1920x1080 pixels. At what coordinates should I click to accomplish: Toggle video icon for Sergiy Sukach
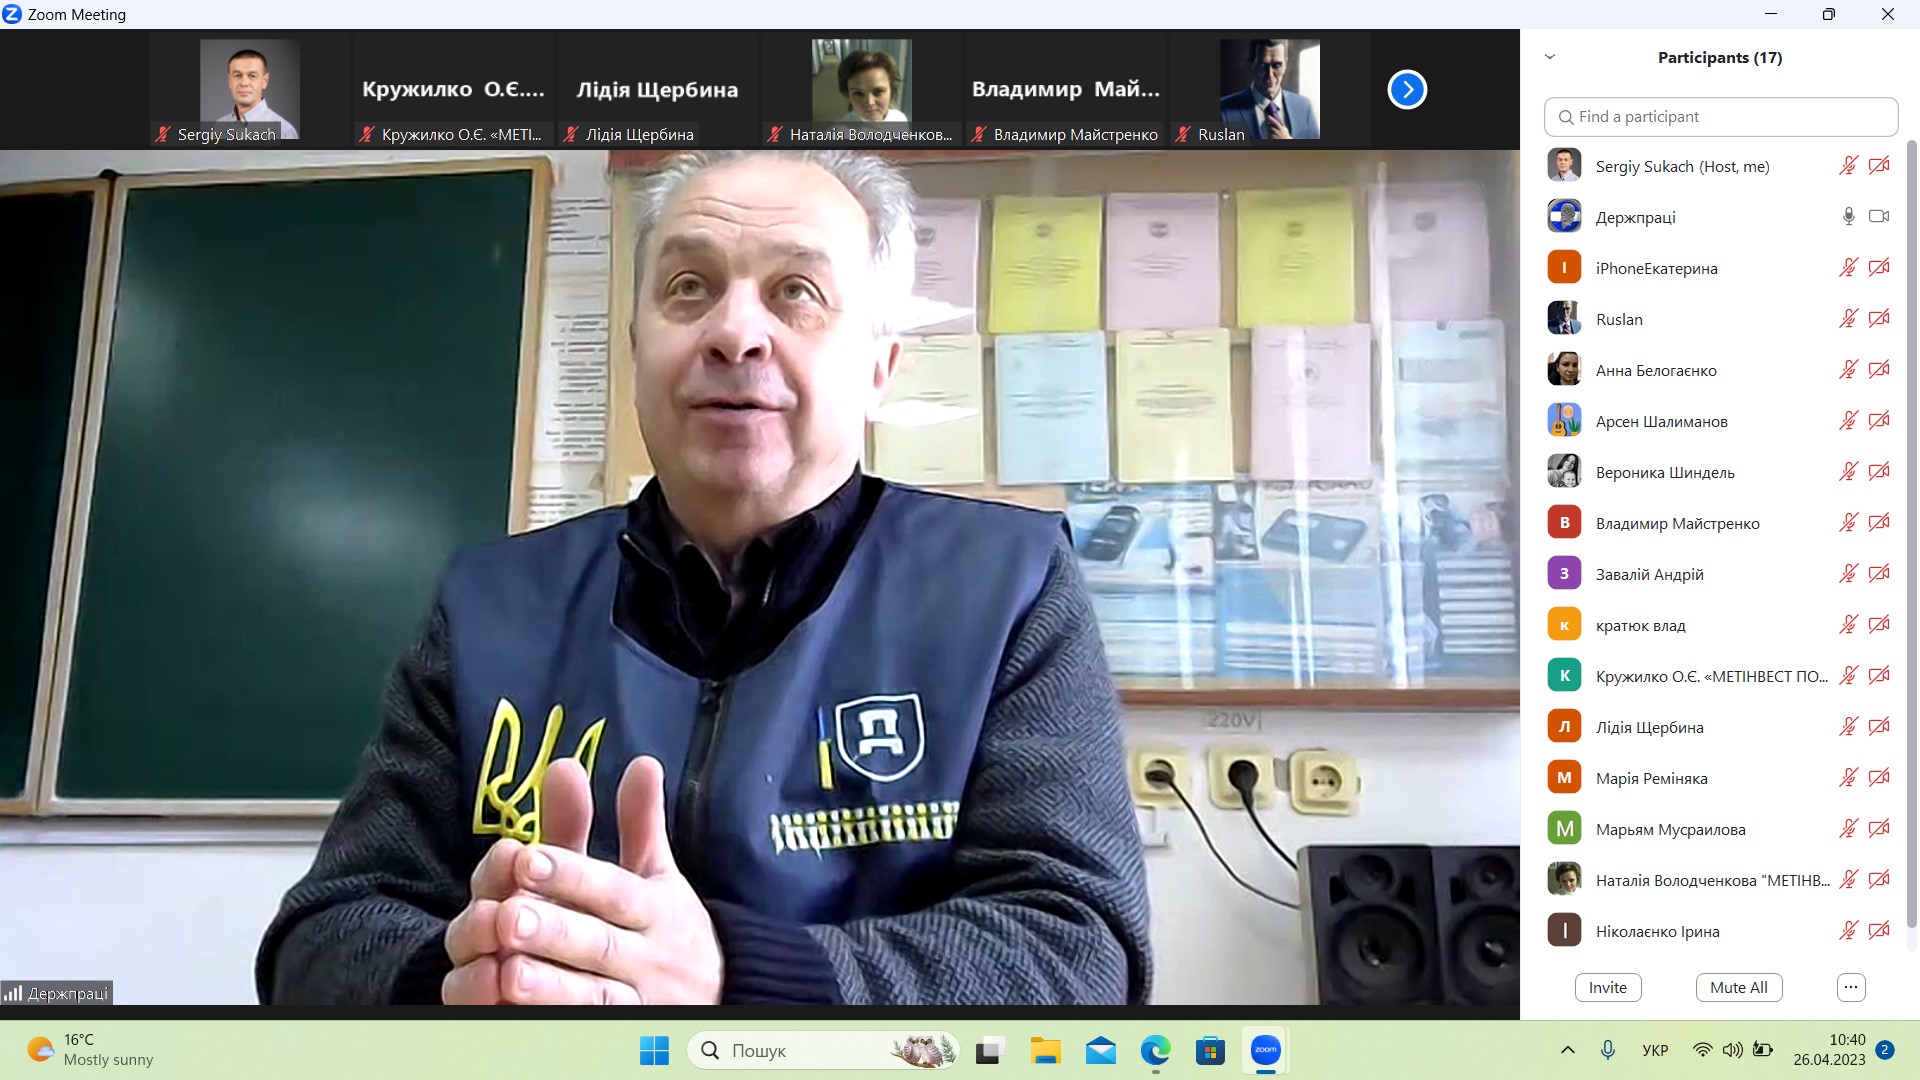(1879, 166)
